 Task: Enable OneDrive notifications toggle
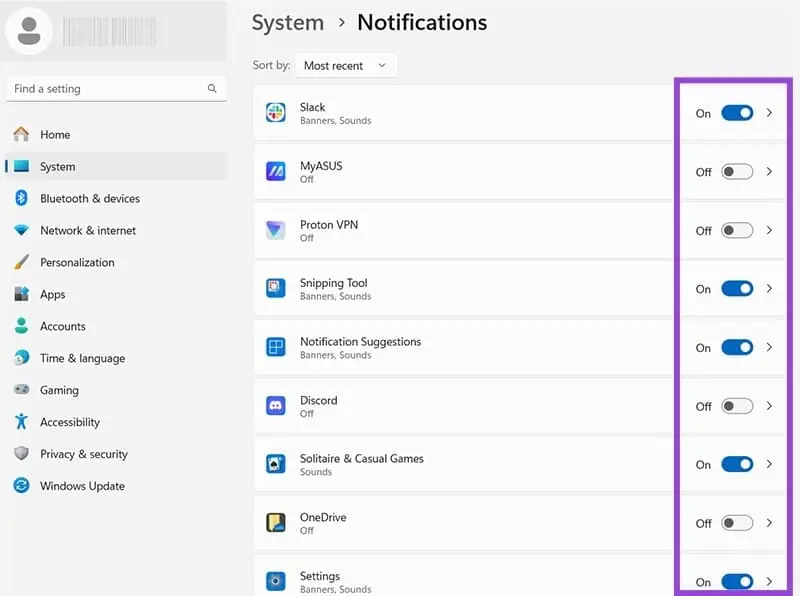[x=737, y=523]
